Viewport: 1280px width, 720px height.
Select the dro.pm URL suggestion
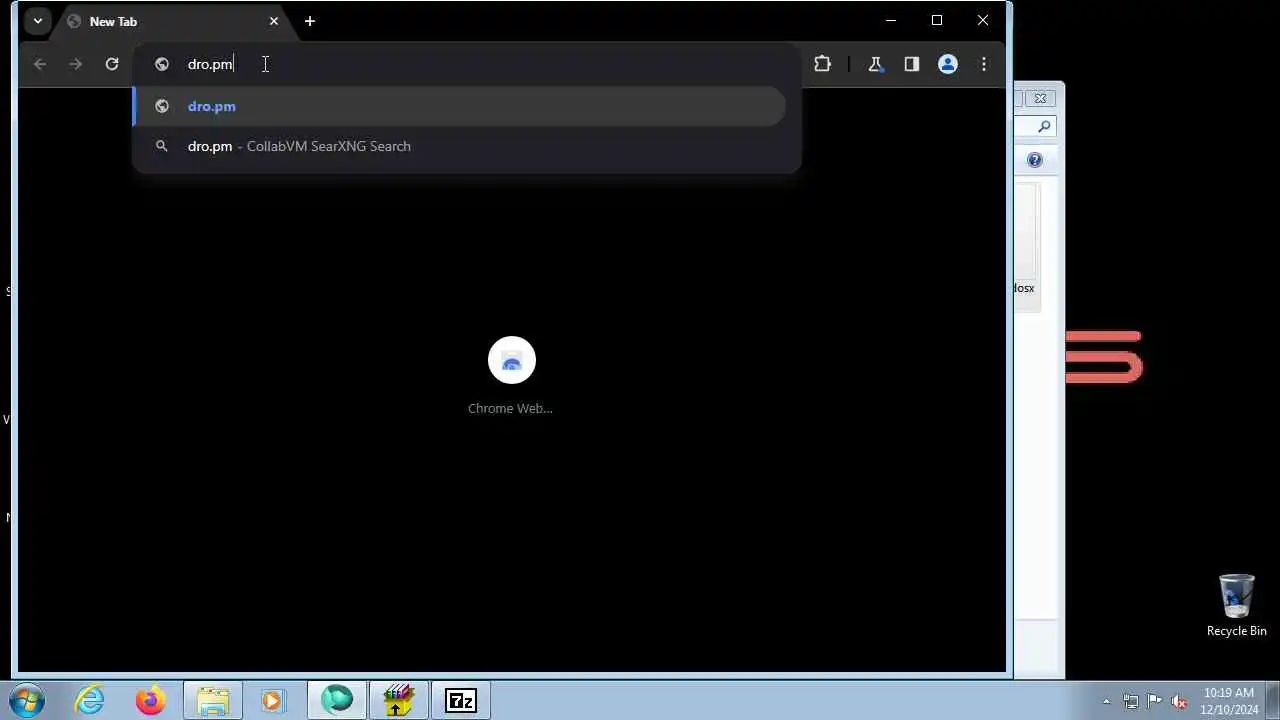tap(459, 106)
